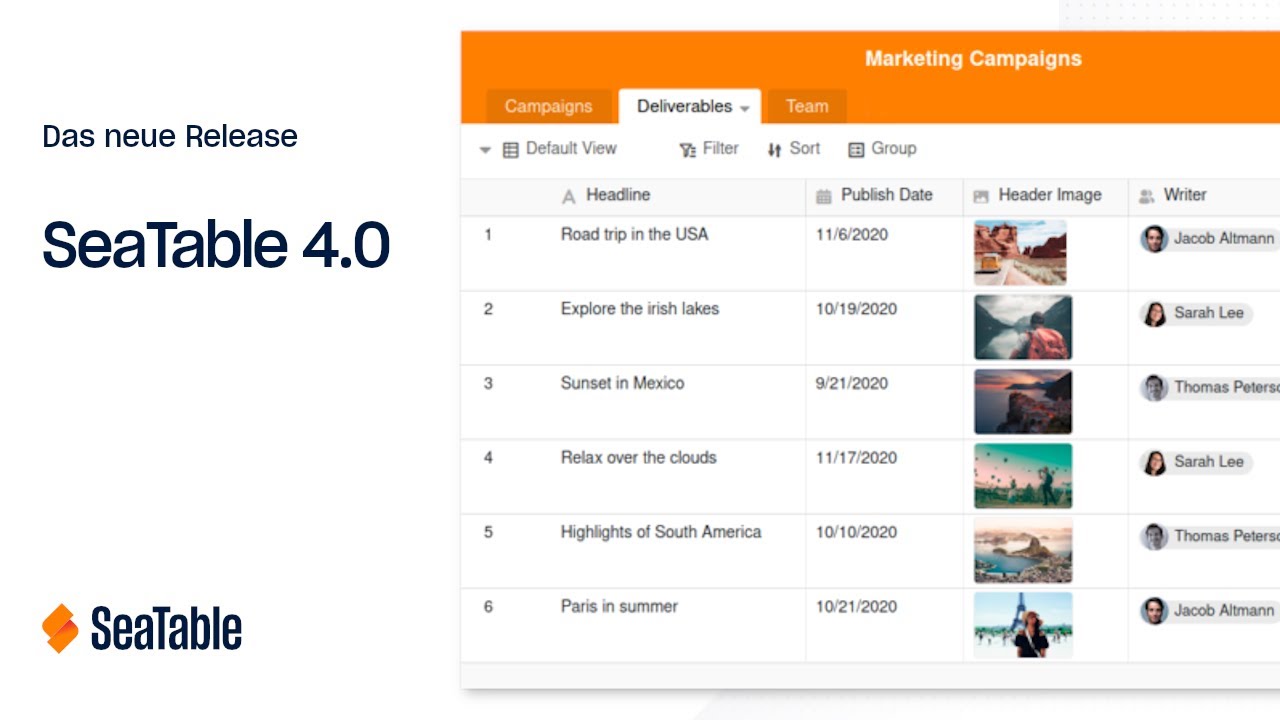1280x720 pixels.
Task: Click the SeaTable logo at the bottom left
Action: 142,629
